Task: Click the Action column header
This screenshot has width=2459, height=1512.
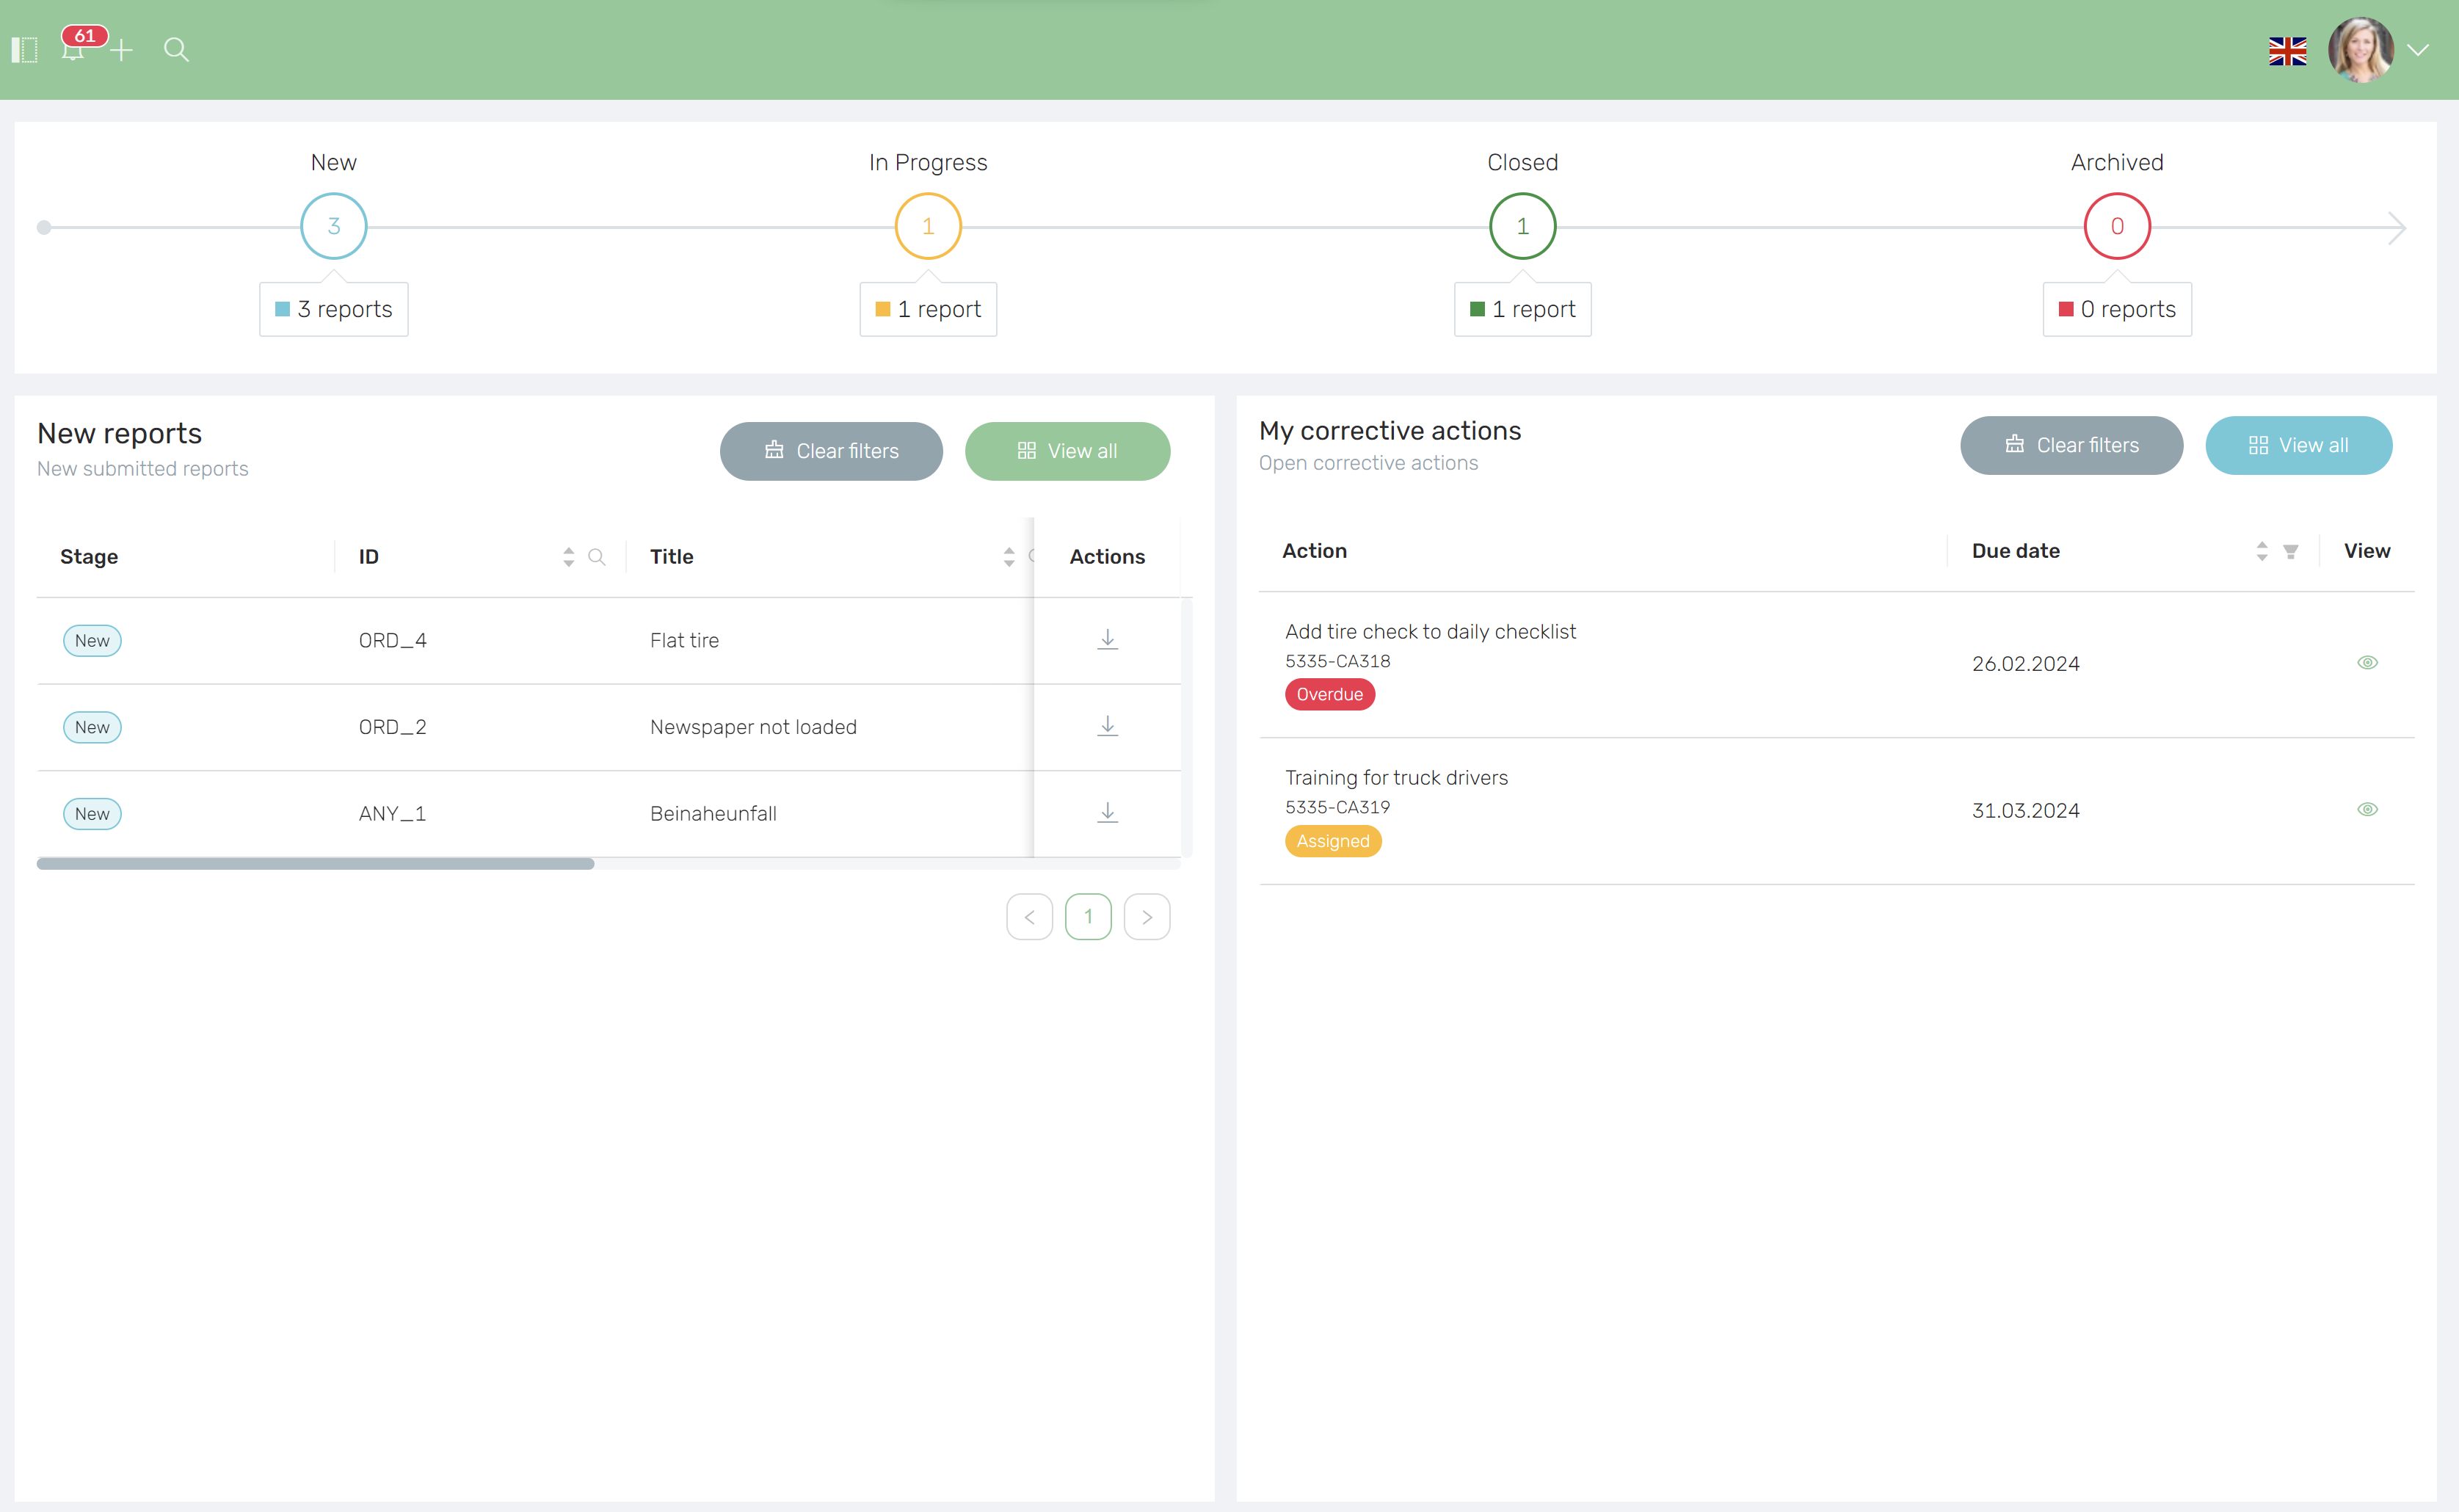Action: [x=1314, y=551]
